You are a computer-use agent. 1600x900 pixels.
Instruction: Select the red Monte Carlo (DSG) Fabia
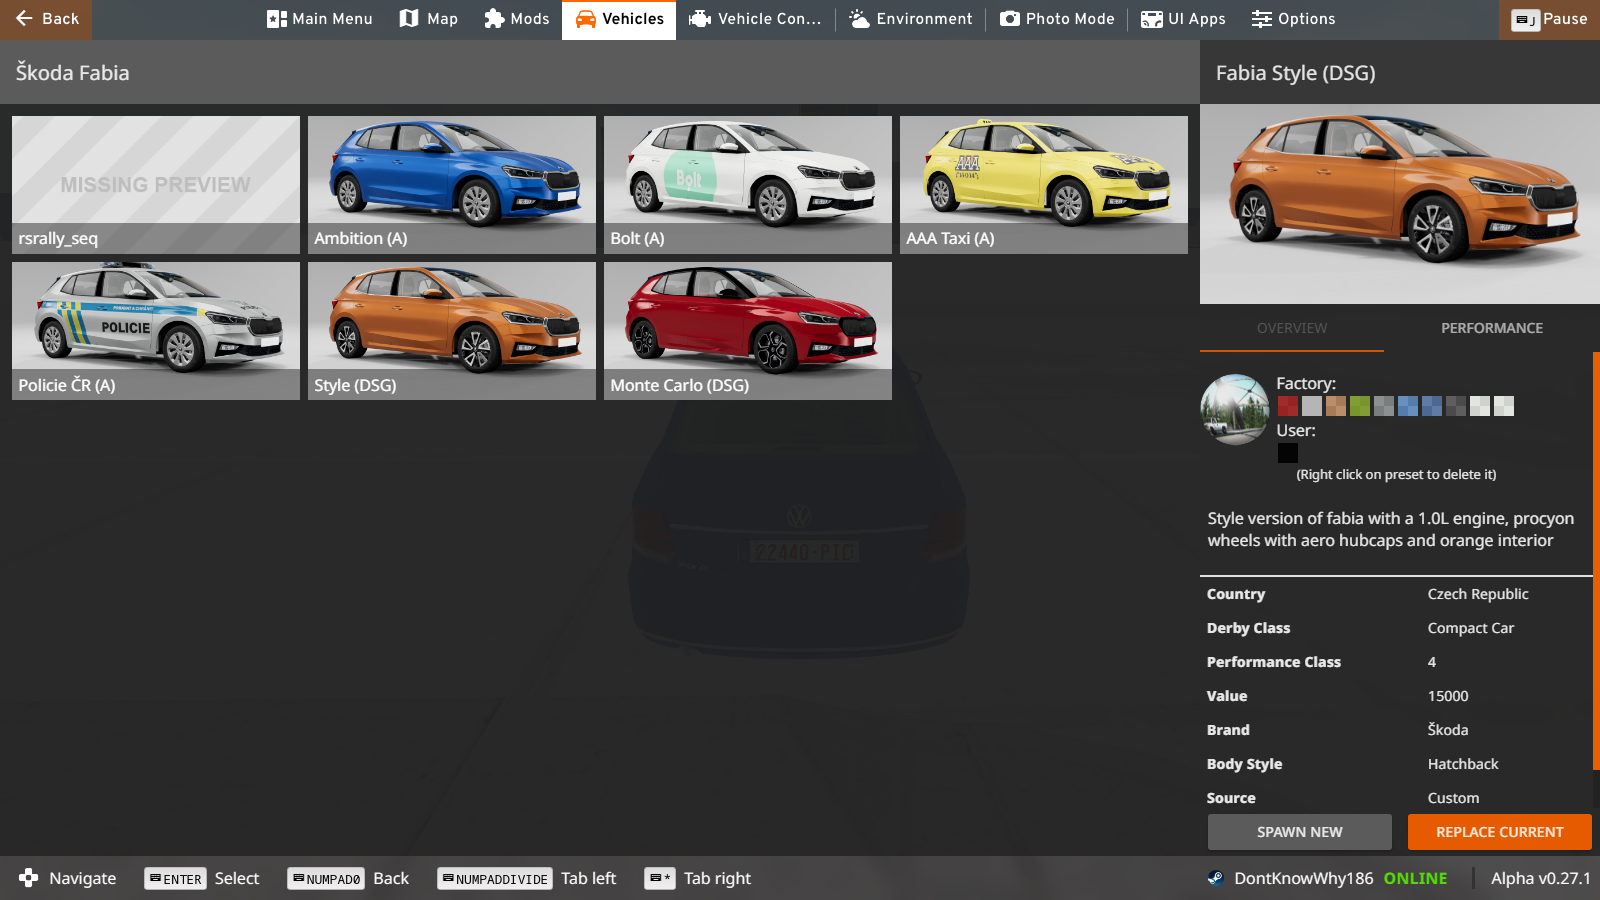pos(748,331)
